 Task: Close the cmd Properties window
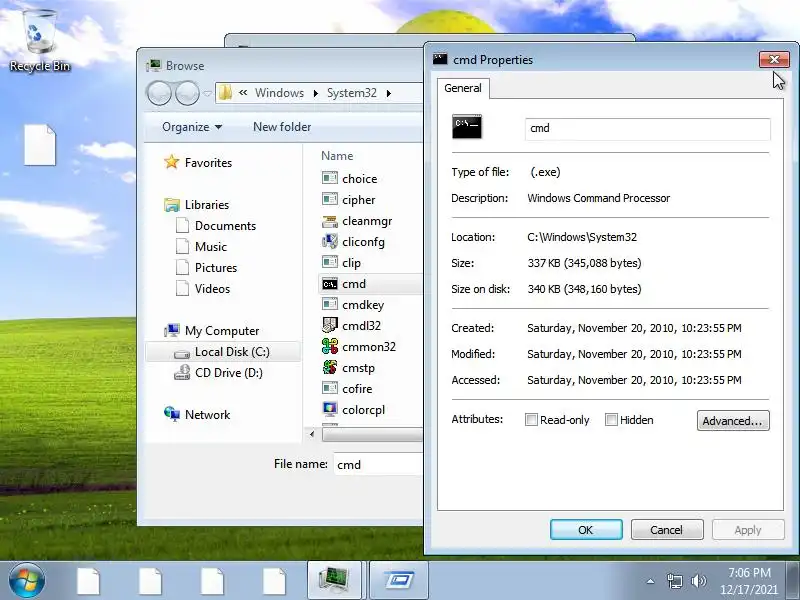774,60
